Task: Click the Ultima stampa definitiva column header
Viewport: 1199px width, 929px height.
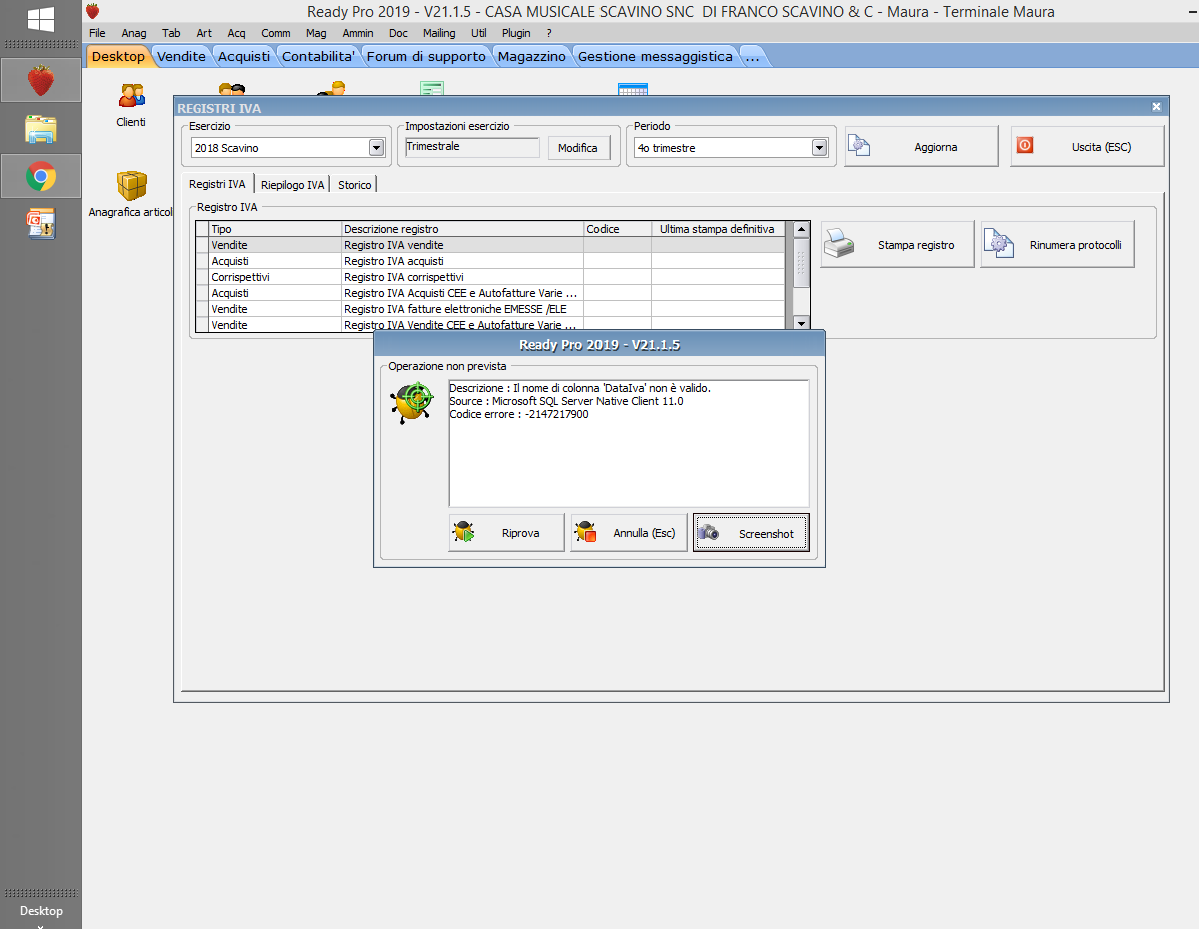Action: (717, 229)
